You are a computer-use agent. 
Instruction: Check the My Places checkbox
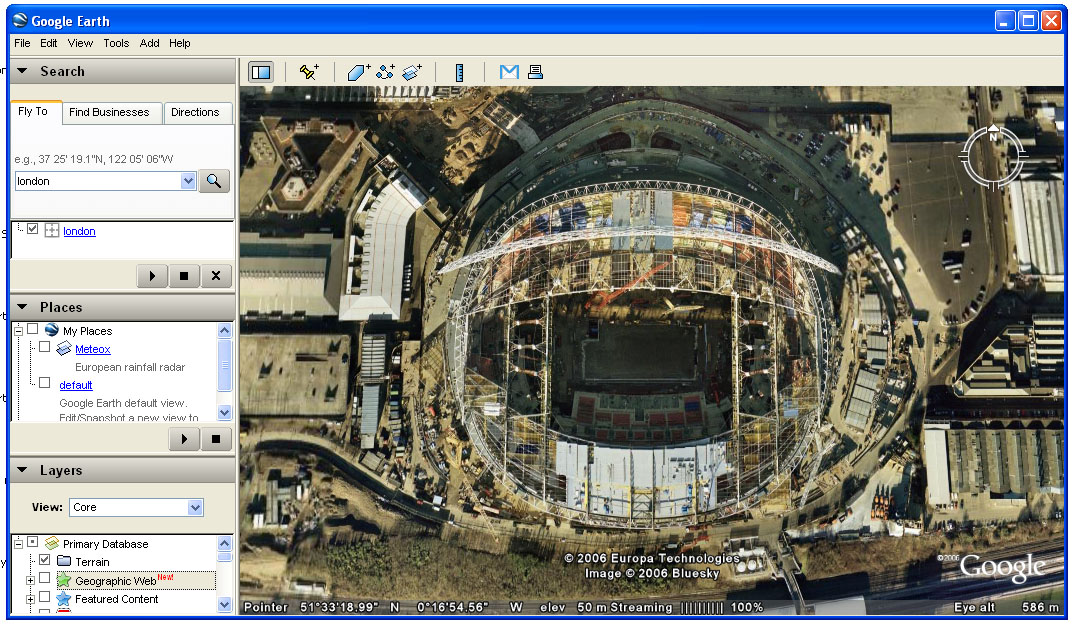tap(32, 329)
